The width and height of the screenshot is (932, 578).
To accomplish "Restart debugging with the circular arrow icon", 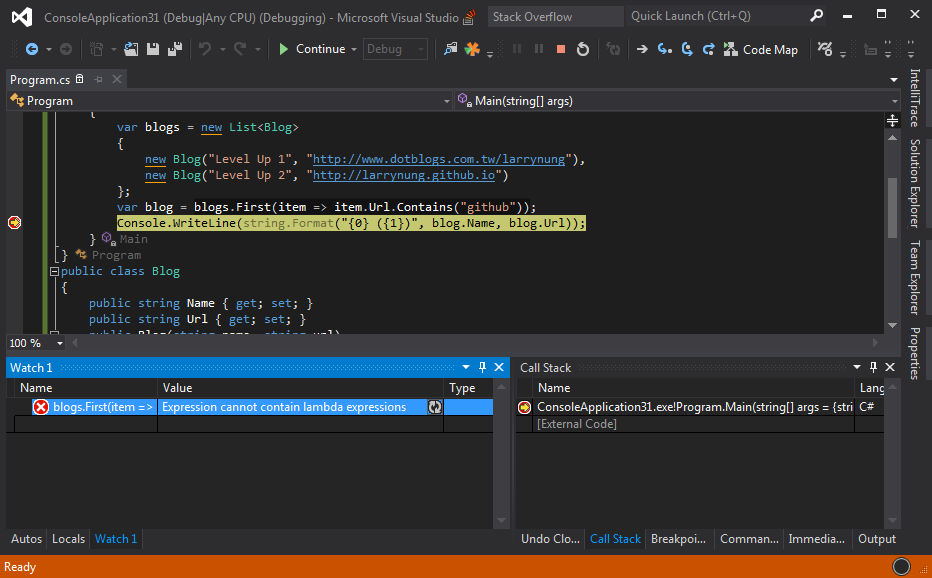I will click(x=582, y=49).
